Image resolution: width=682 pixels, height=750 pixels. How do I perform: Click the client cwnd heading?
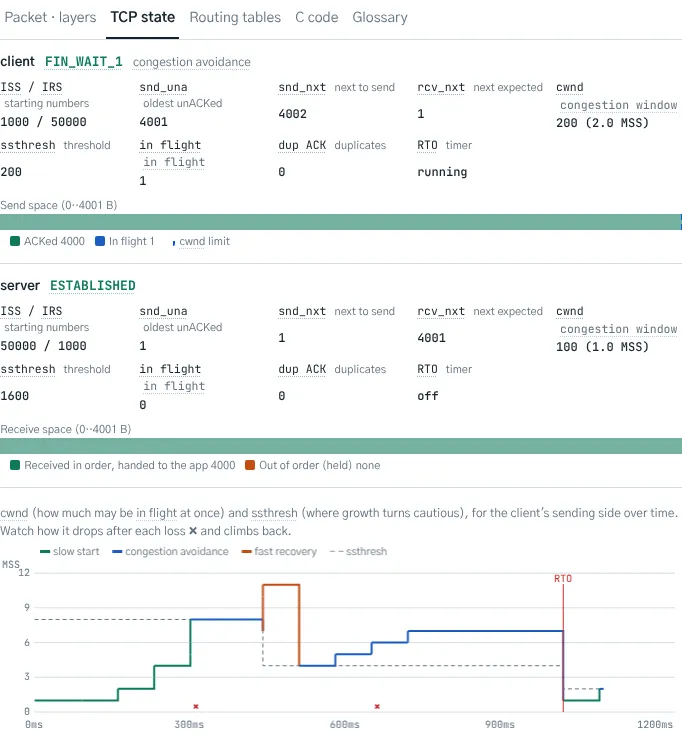pos(570,87)
